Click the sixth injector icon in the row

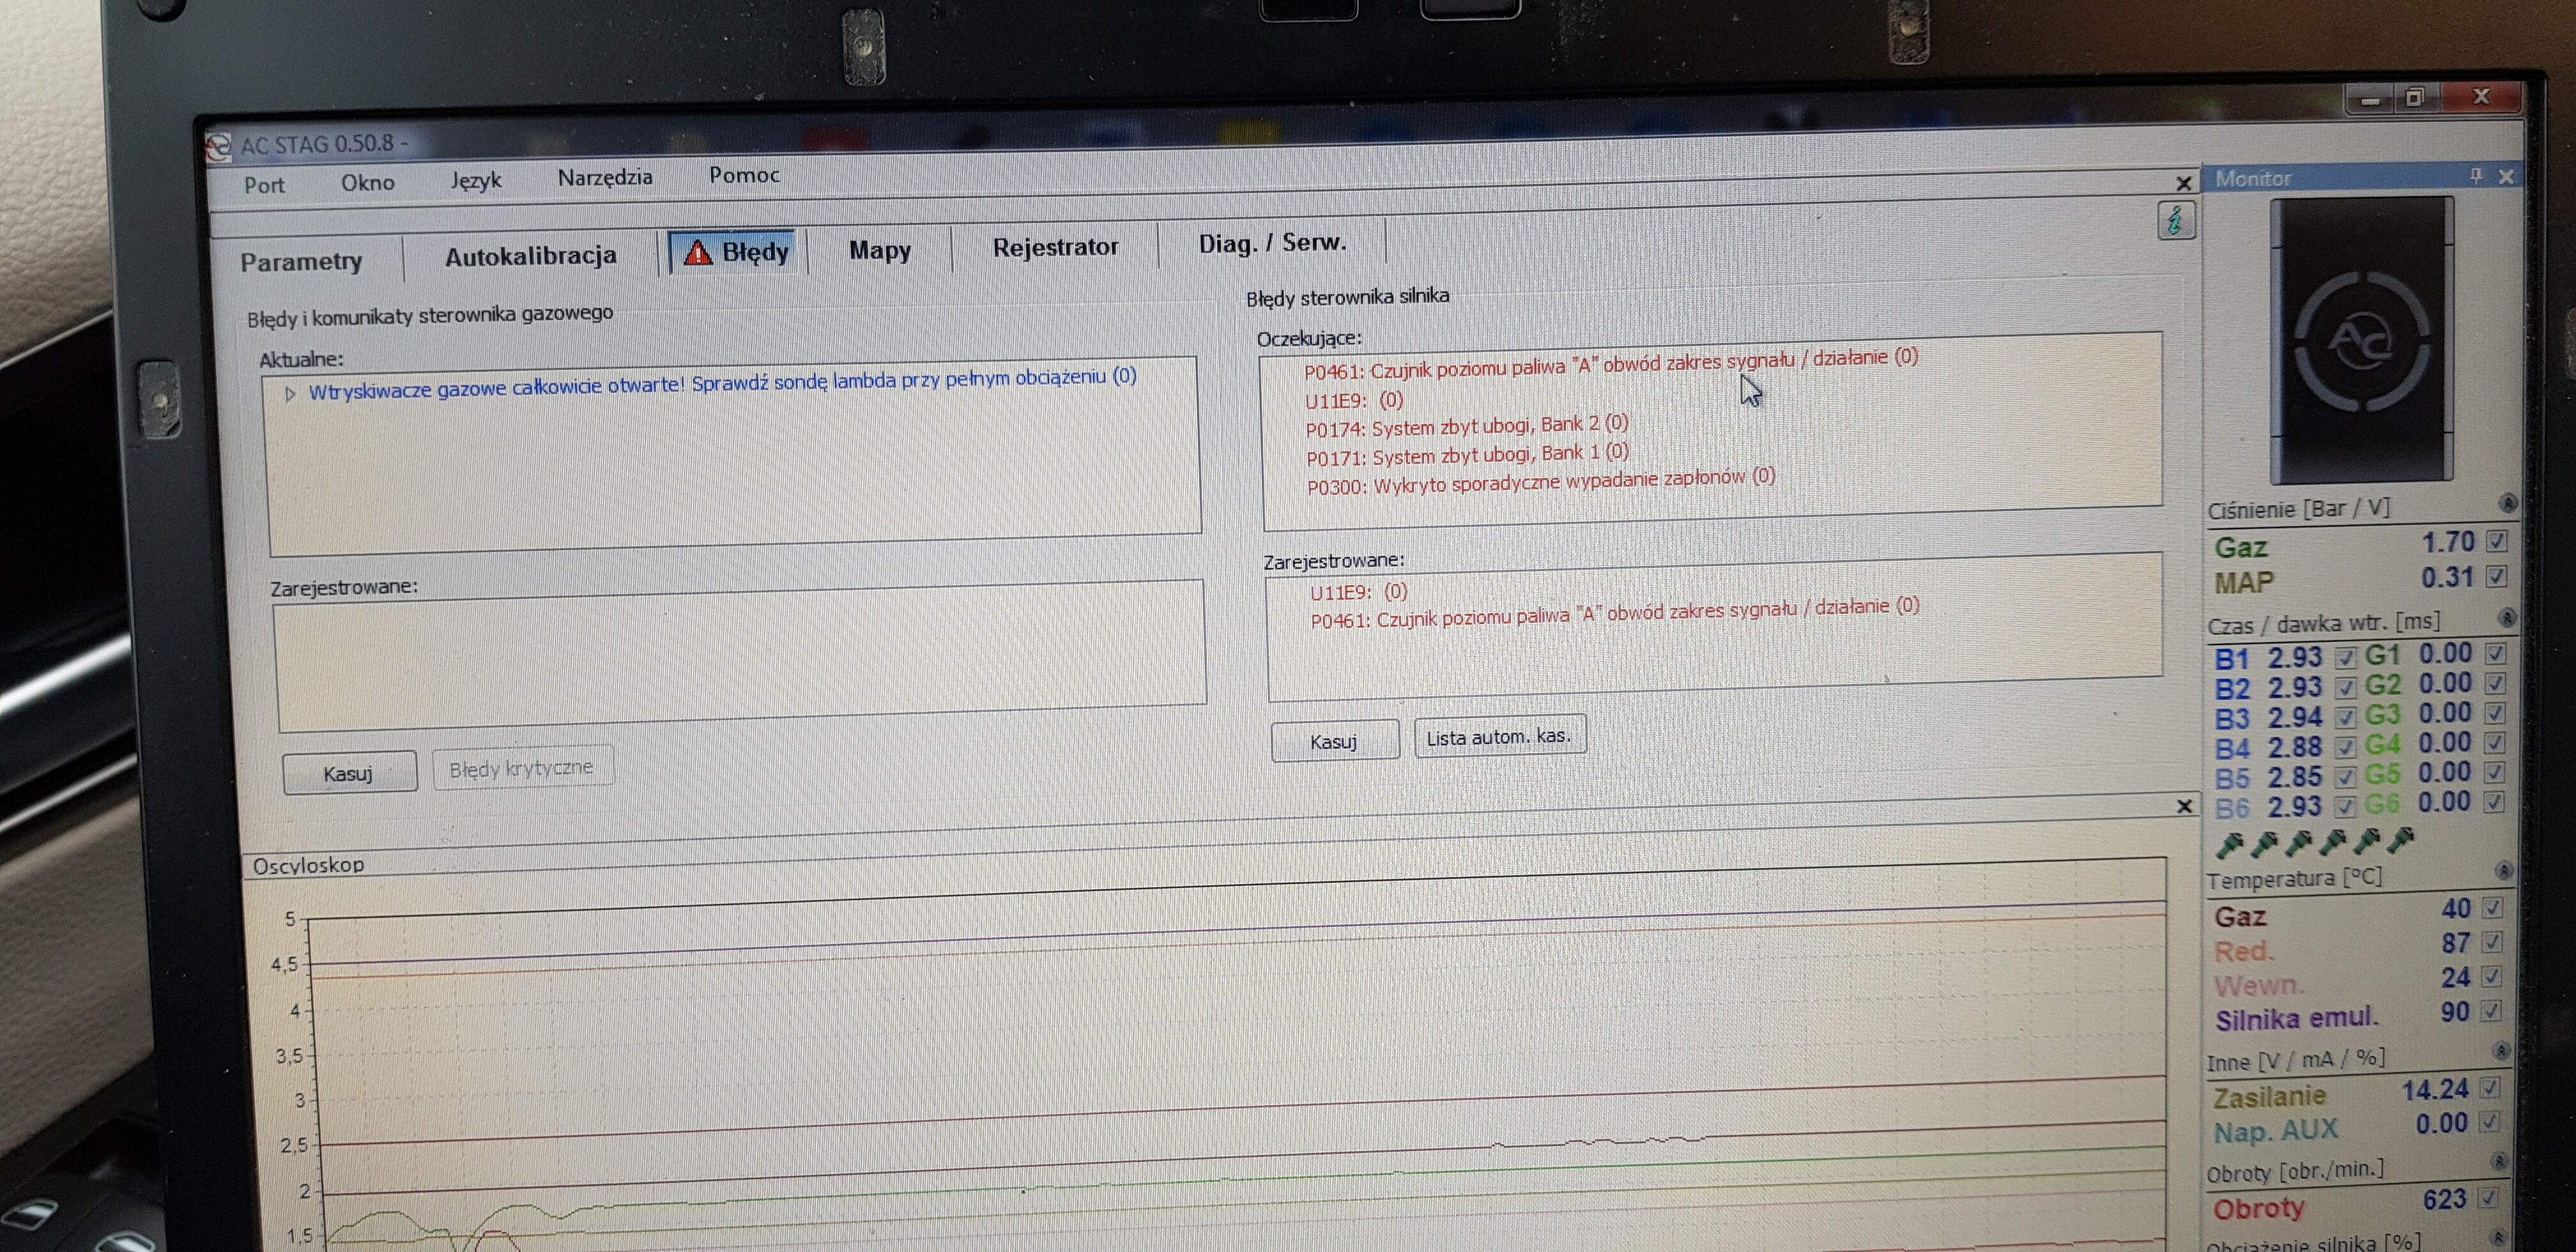click(x=2400, y=840)
